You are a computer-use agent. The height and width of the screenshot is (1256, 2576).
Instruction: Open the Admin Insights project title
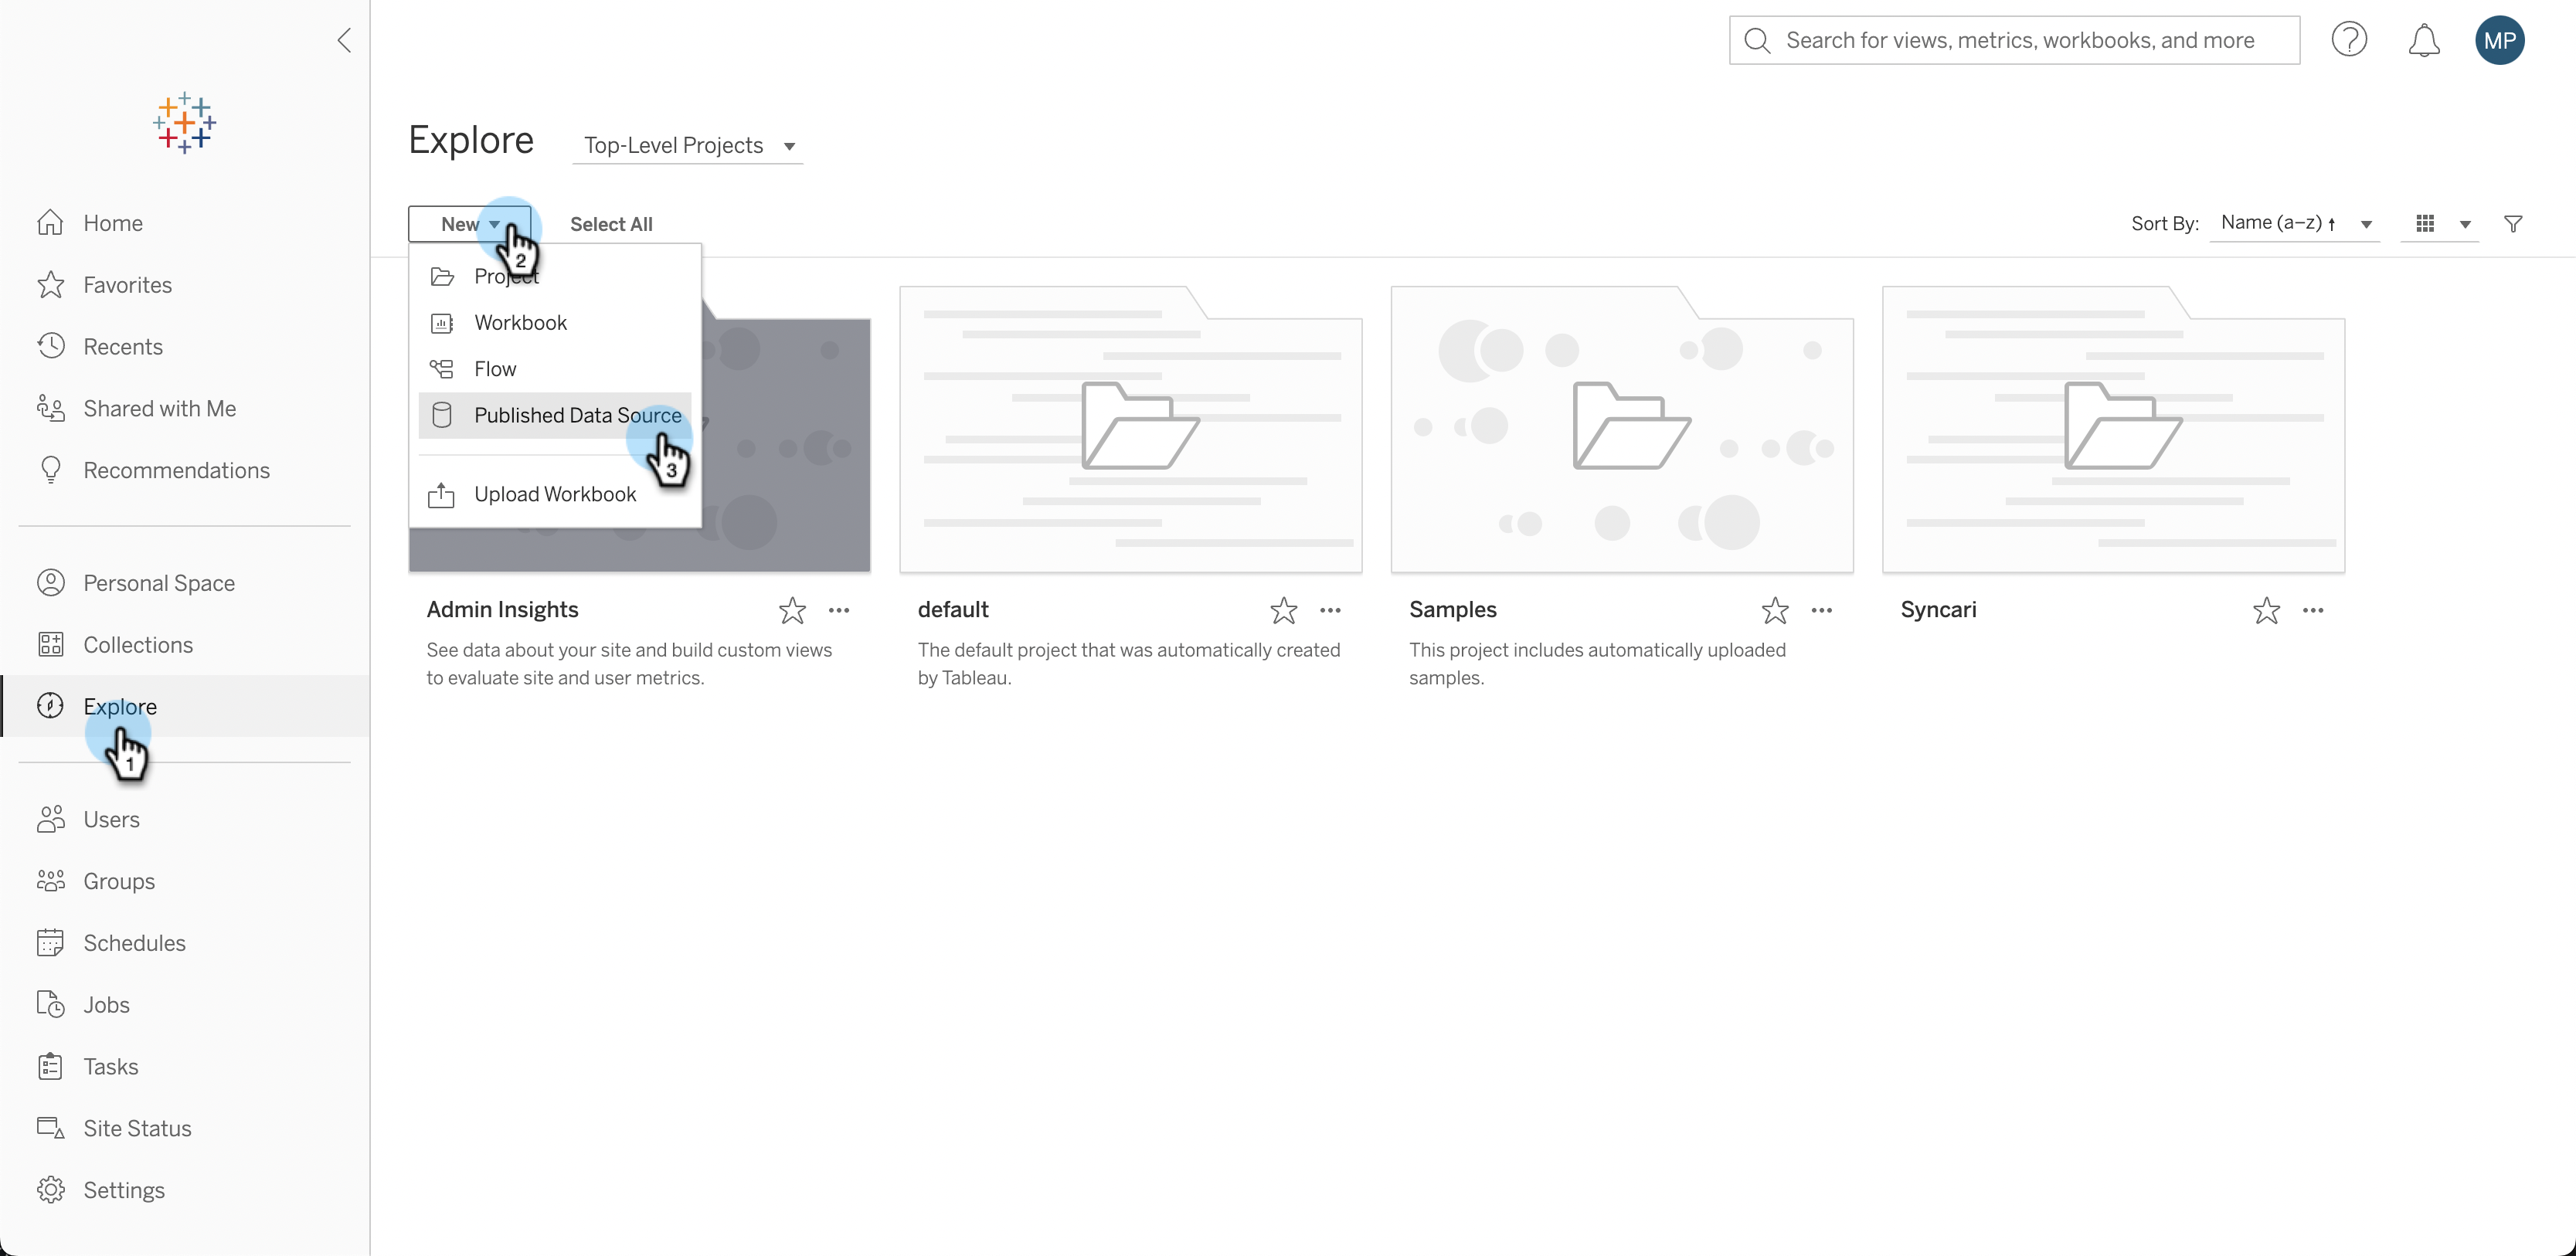pos(502,610)
